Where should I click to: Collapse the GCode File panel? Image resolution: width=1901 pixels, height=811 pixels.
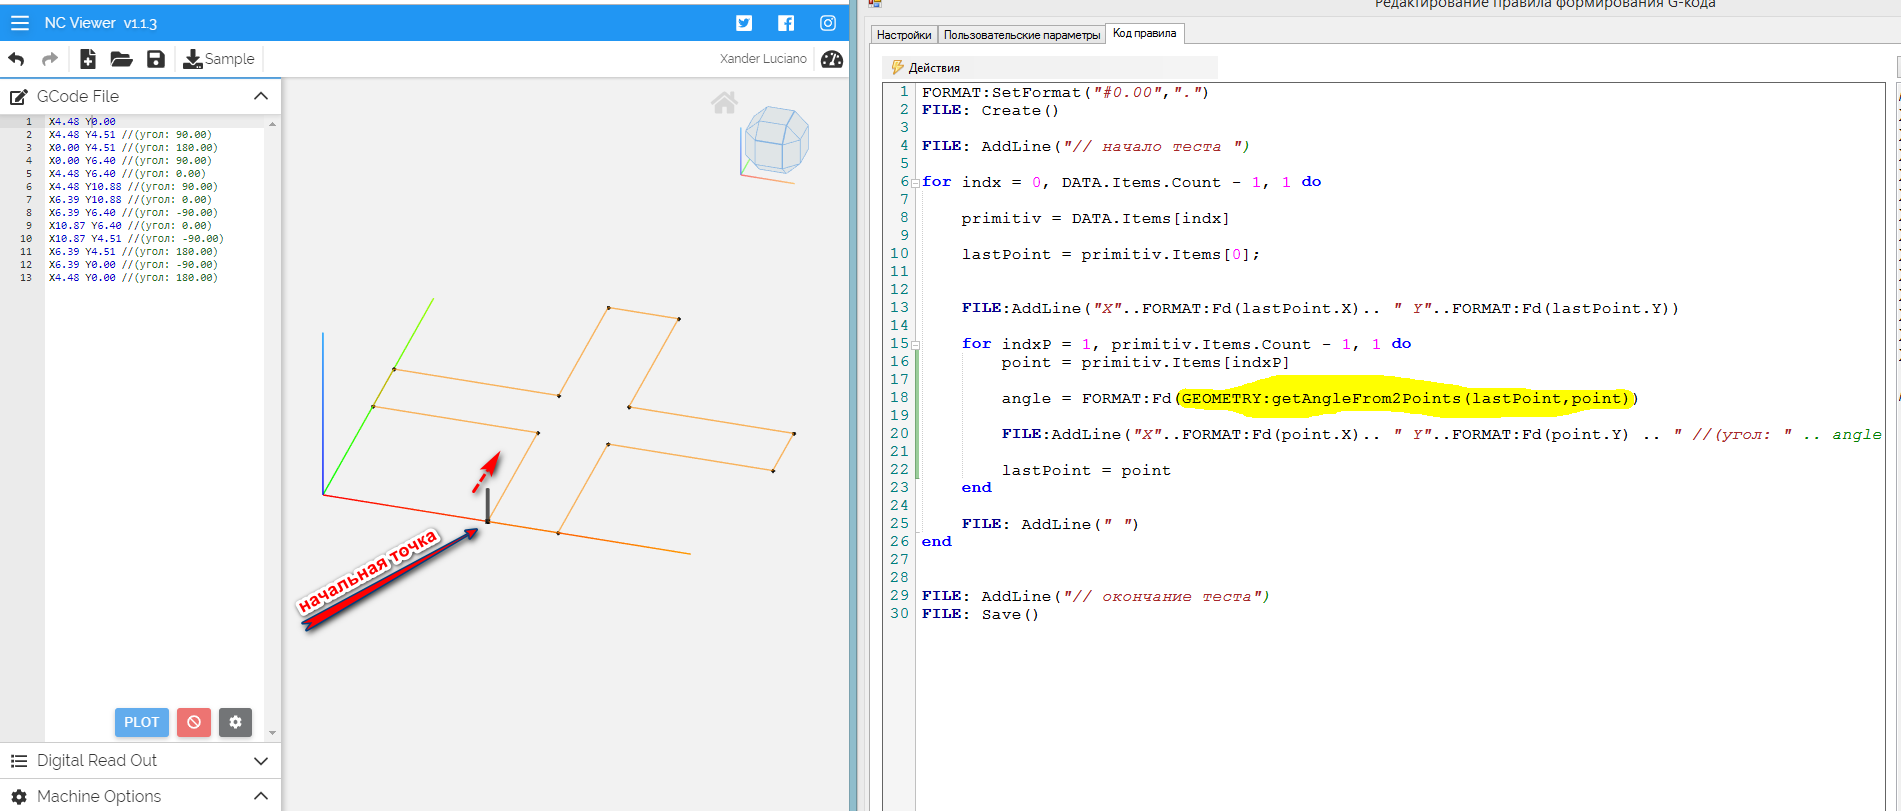pos(261,96)
